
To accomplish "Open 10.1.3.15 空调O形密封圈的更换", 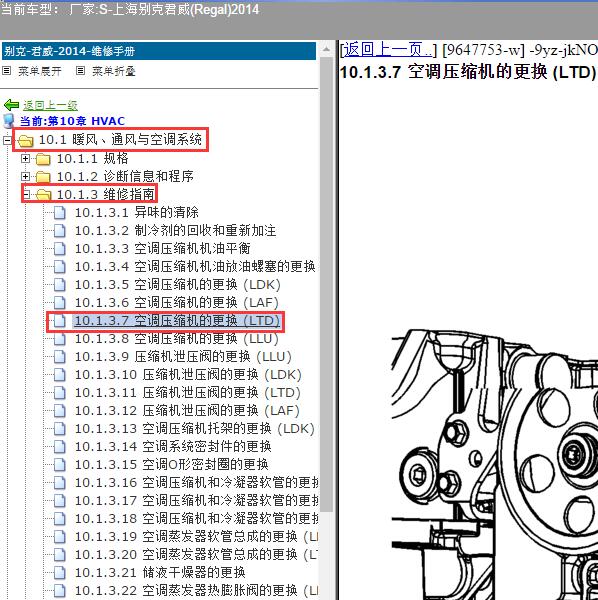I will pyautogui.click(x=171, y=465).
